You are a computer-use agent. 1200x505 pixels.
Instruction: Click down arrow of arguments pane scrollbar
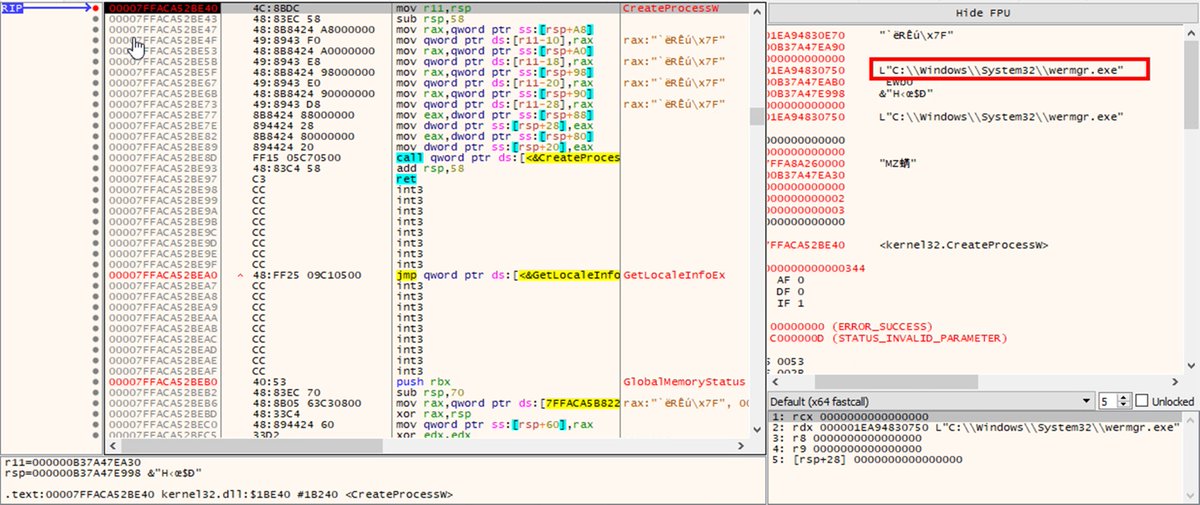tap(1192, 496)
